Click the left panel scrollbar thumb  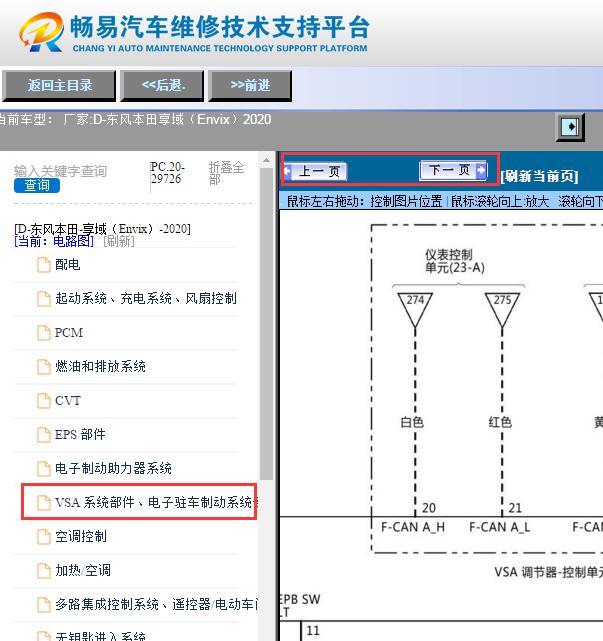click(267, 324)
